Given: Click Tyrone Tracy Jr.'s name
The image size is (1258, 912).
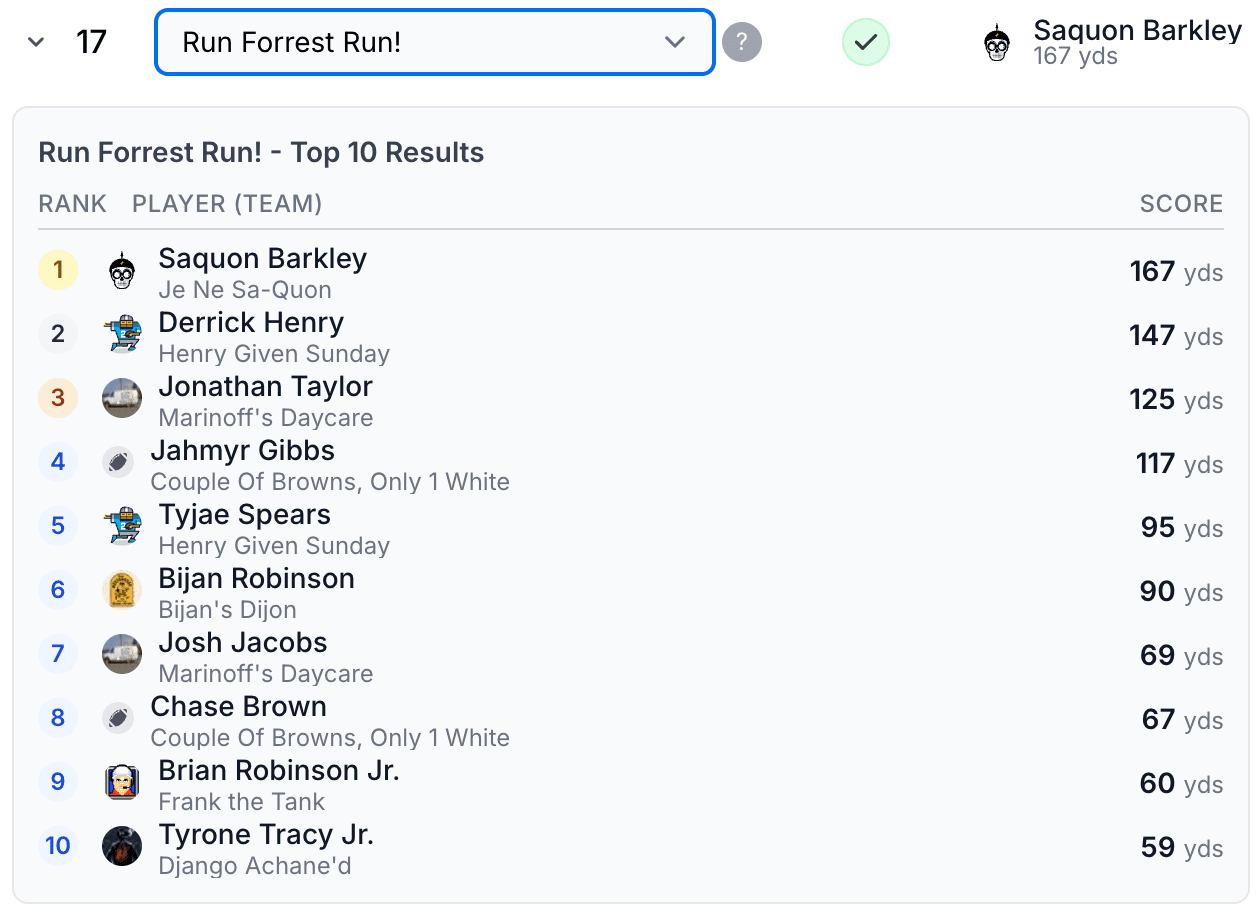Looking at the screenshot, I should 266,834.
